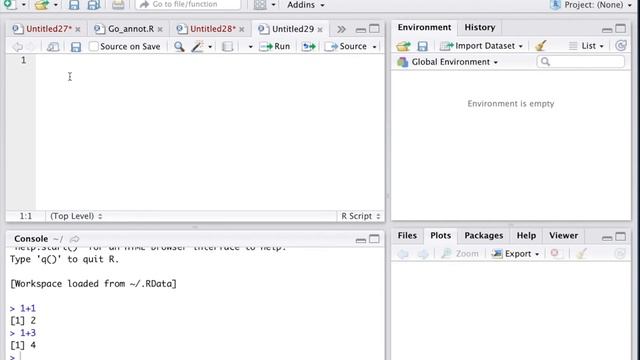Focus the Go to file/function field
This screenshot has width=640, height=360.
188,4
